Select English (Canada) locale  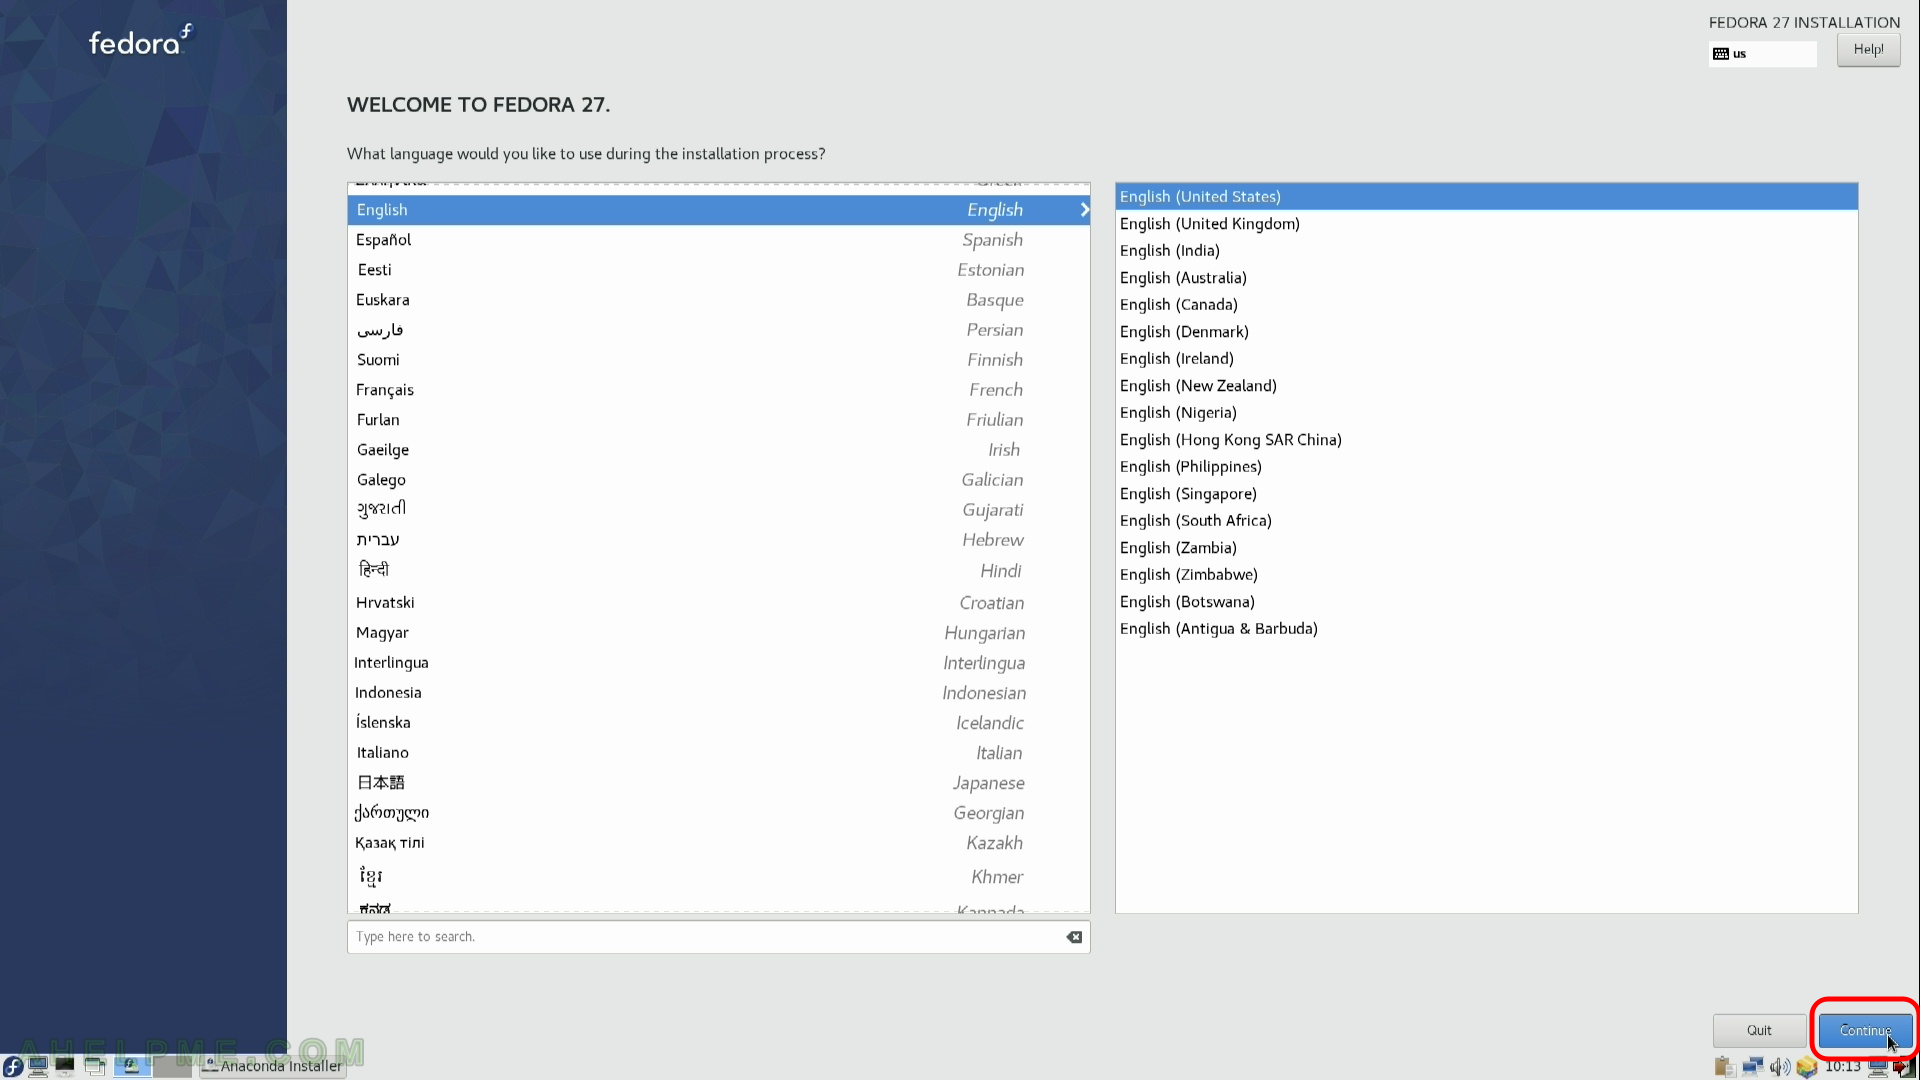(x=1486, y=305)
